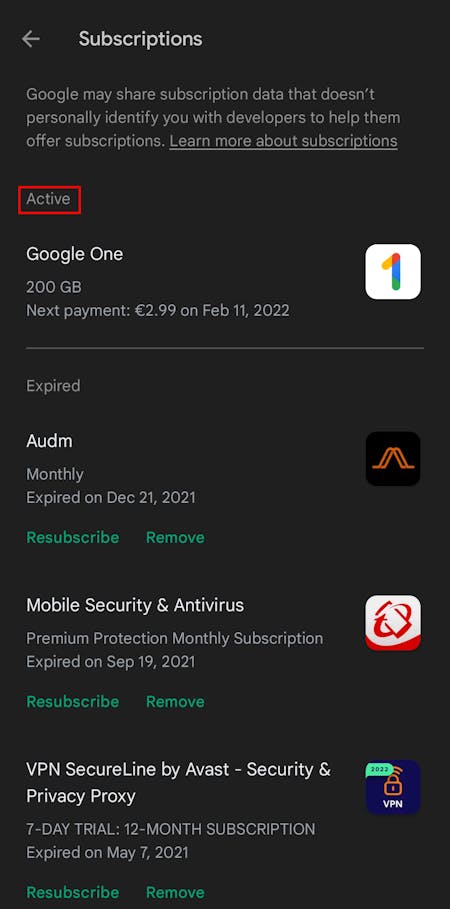The height and width of the screenshot is (909, 450).
Task: Open Learn more about subscriptions link
Action: click(283, 141)
